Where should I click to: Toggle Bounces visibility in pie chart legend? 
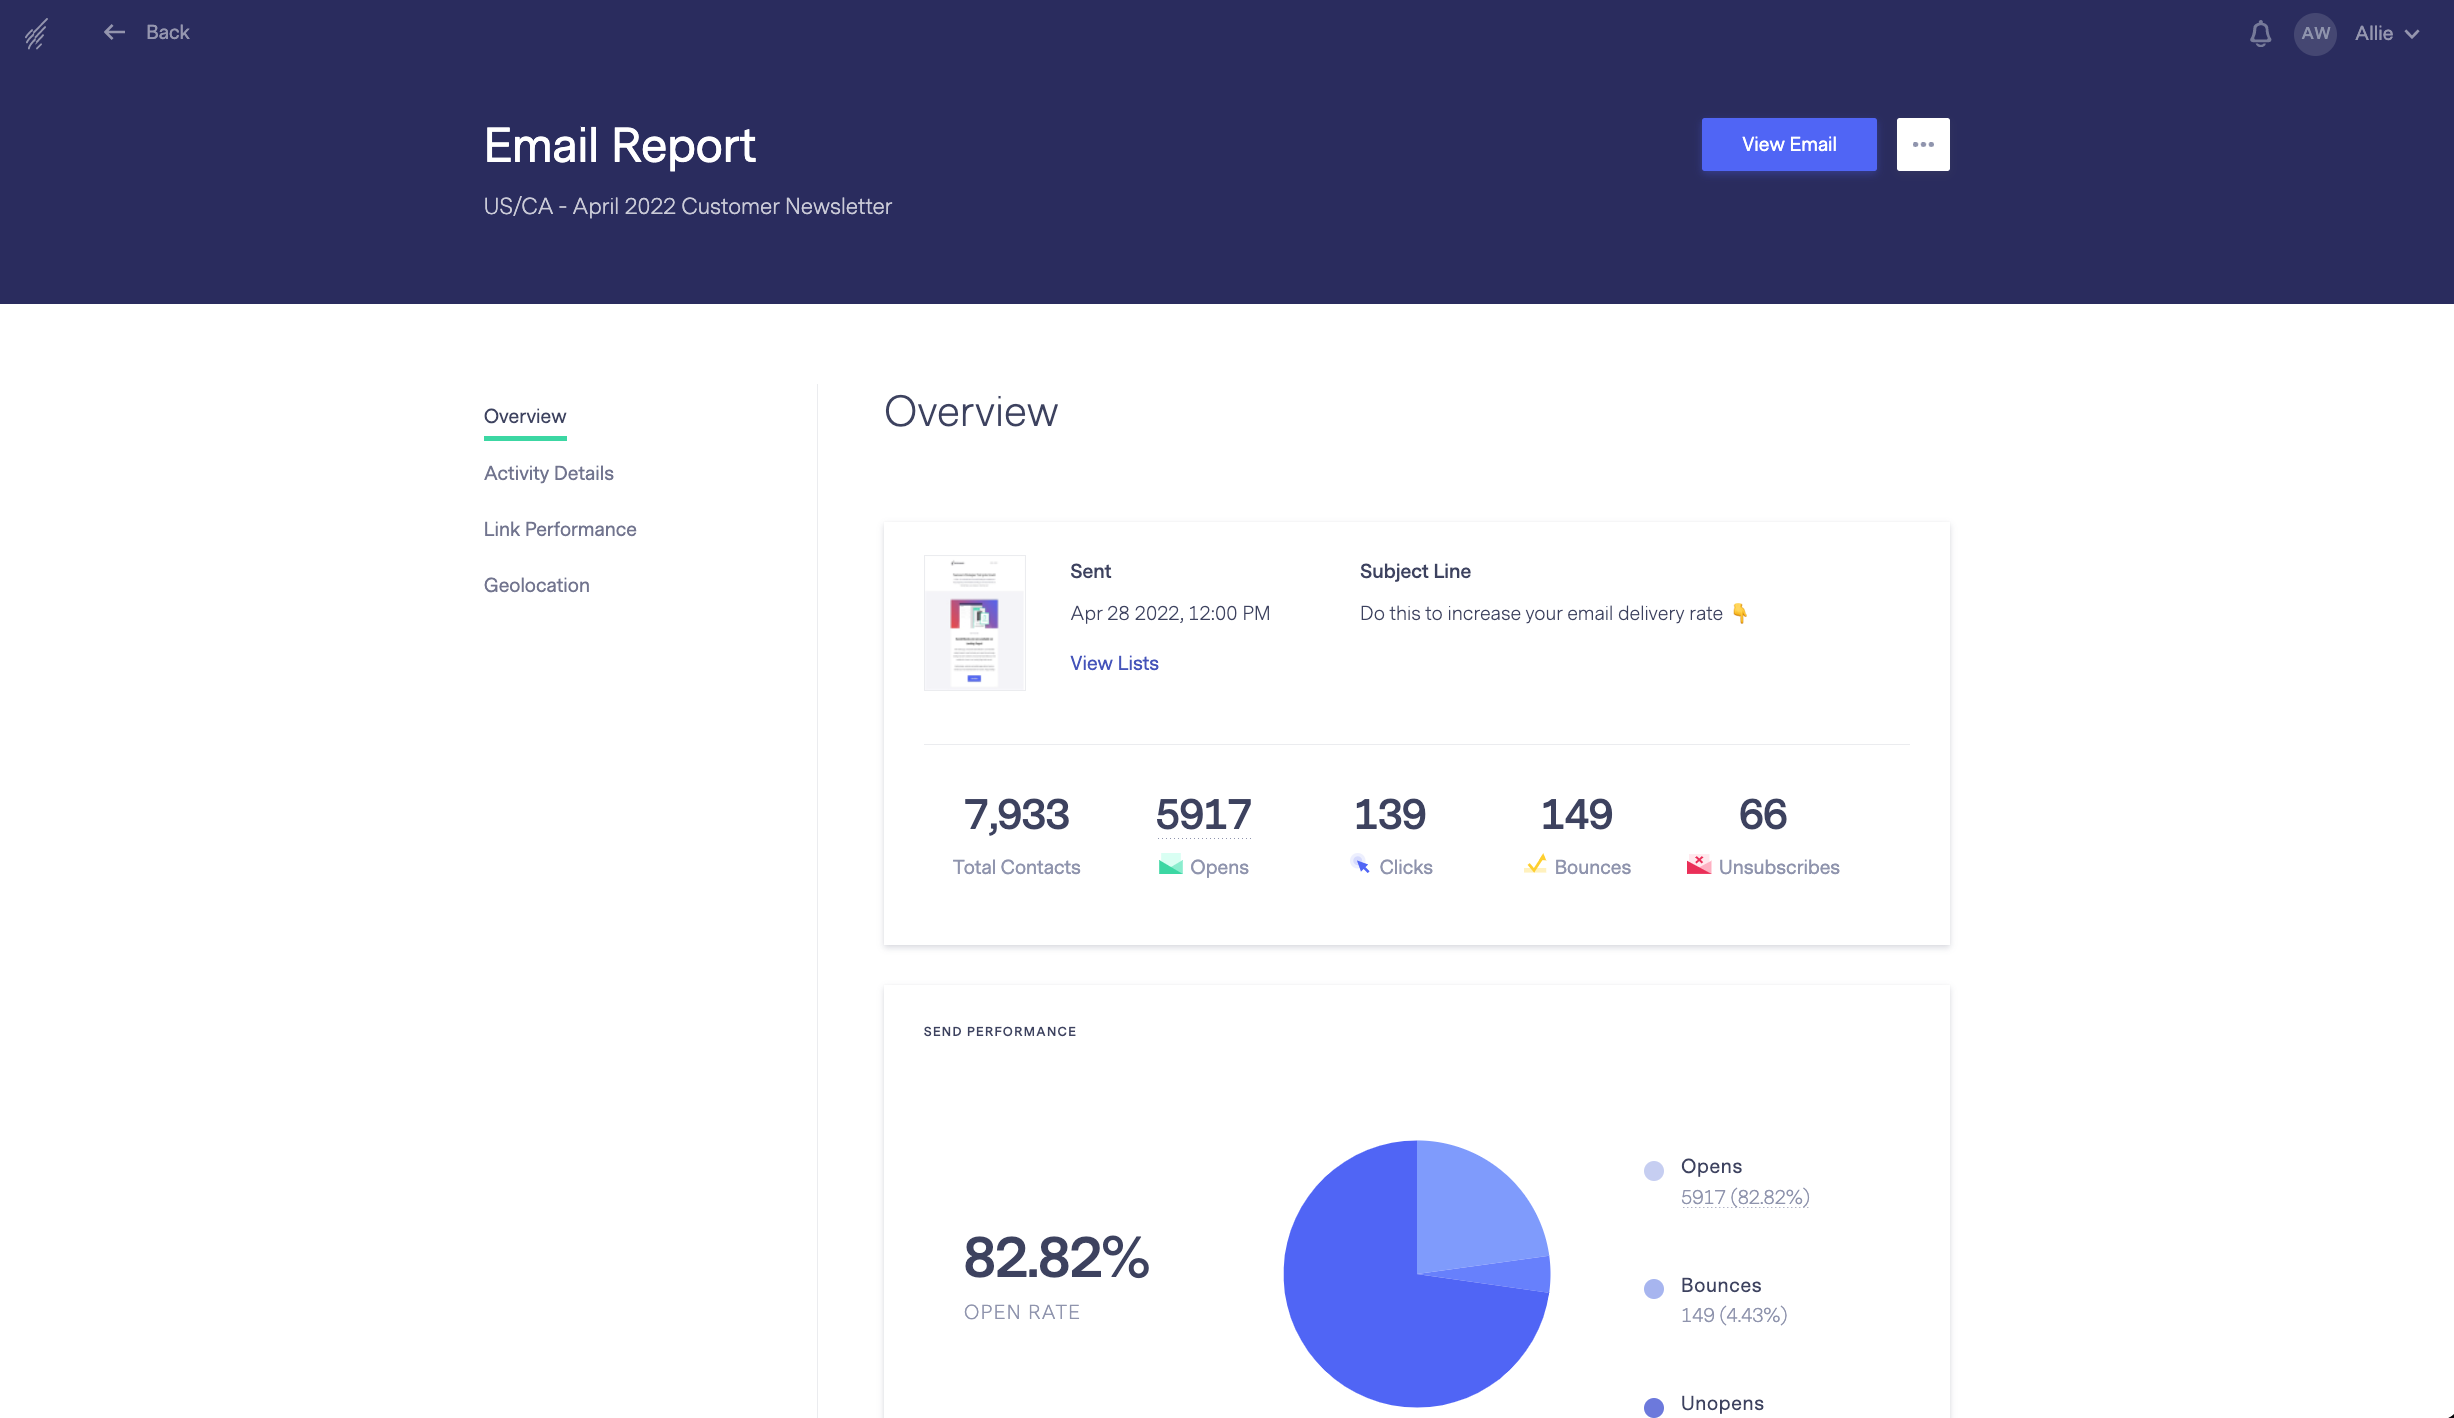[1656, 1286]
